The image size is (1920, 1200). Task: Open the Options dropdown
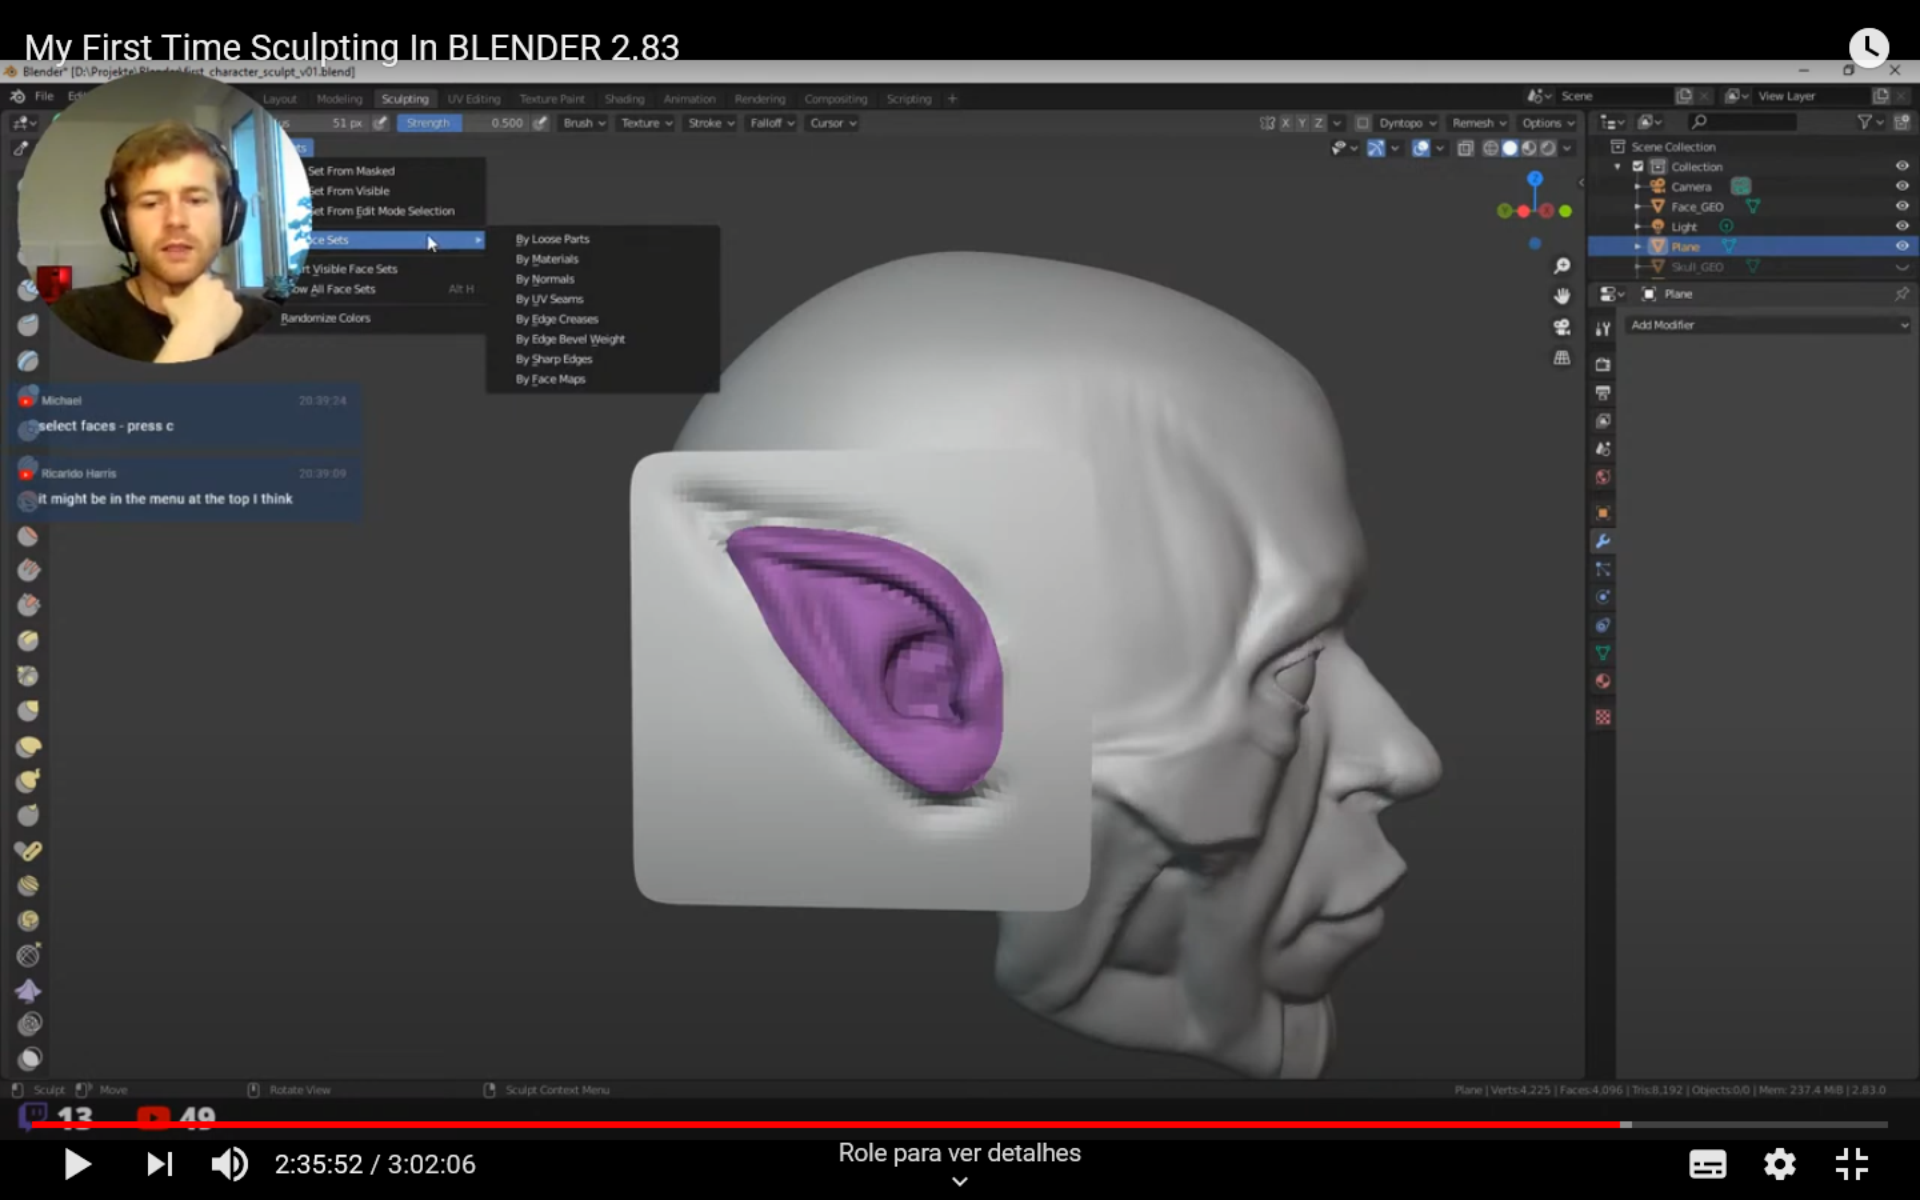coord(1548,123)
